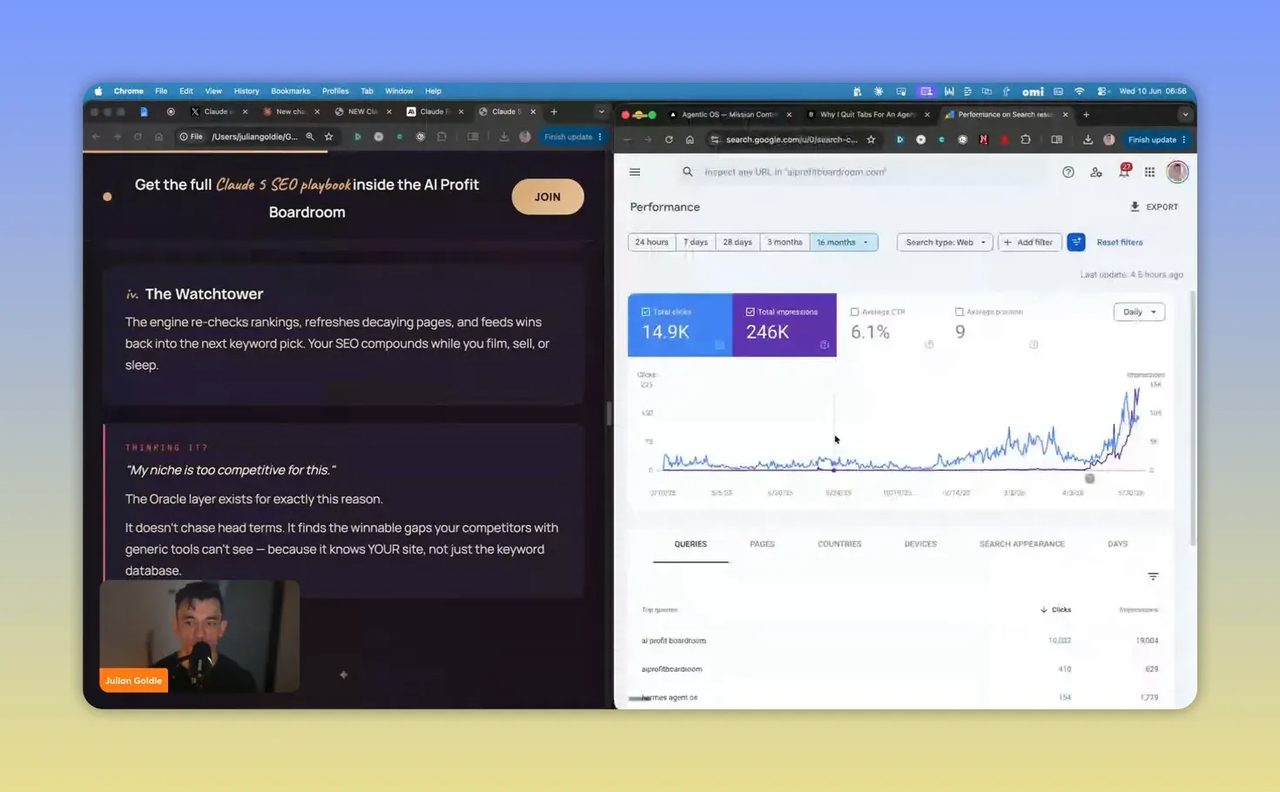
Task: Toggle Total impressions metric checkbox
Action: point(750,312)
